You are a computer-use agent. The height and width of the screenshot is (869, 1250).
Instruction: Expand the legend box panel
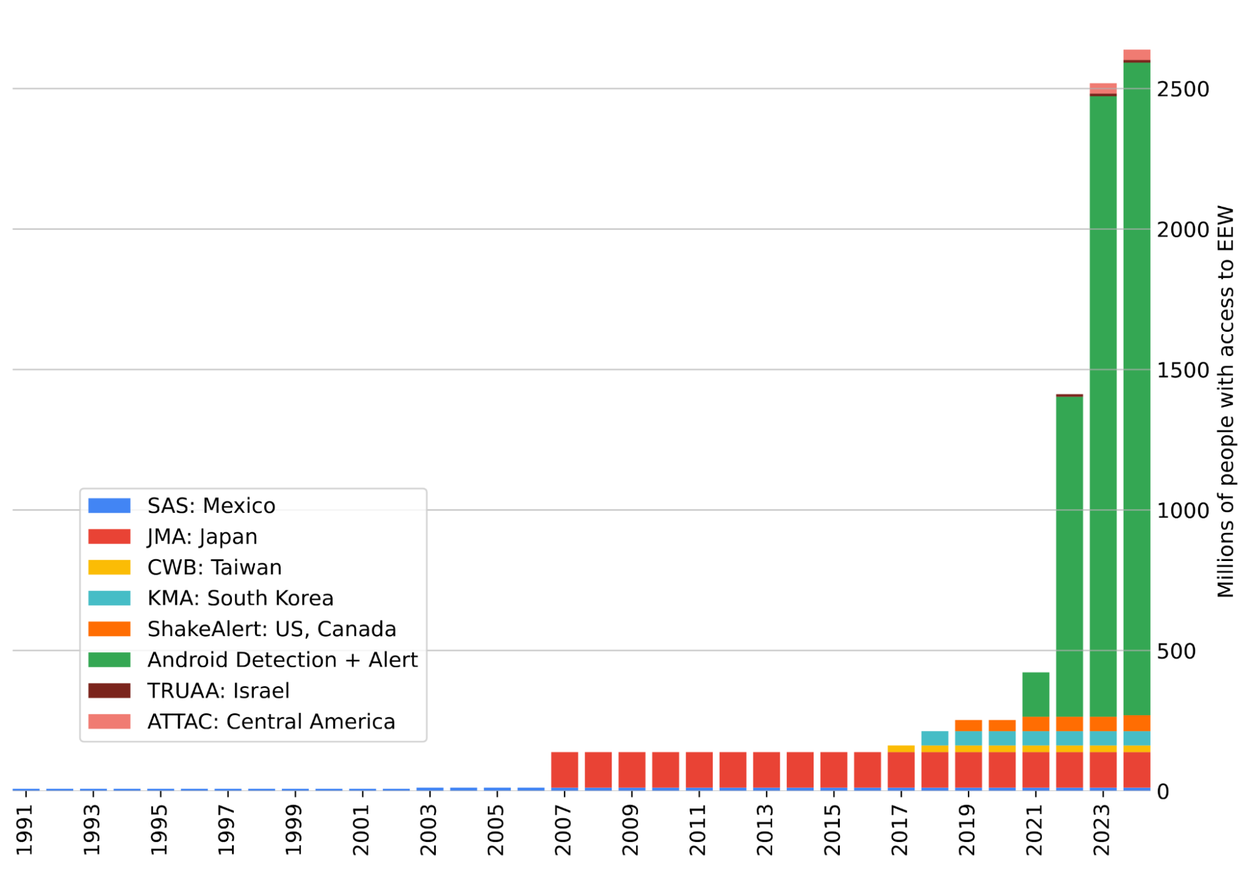click(x=253, y=613)
